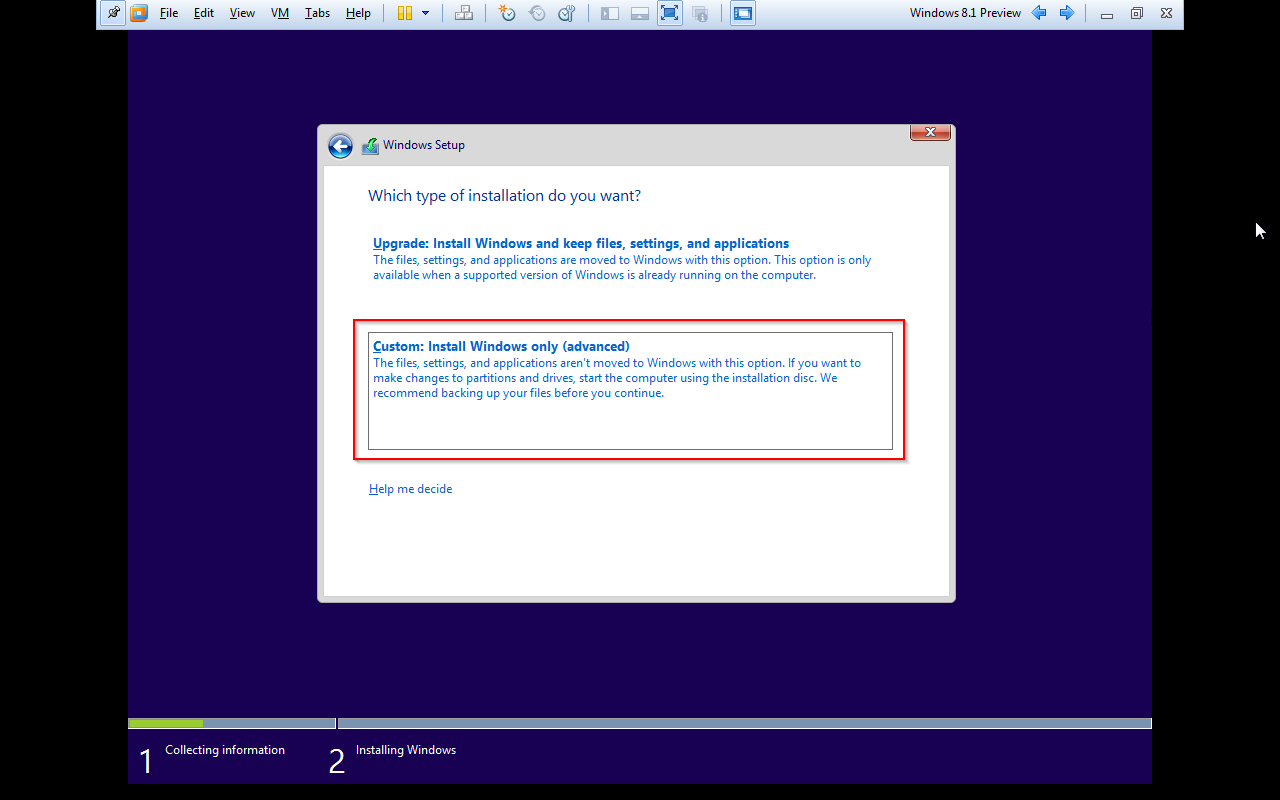Go back with the Setup back arrow
This screenshot has width=1280, height=800.
tap(340, 146)
